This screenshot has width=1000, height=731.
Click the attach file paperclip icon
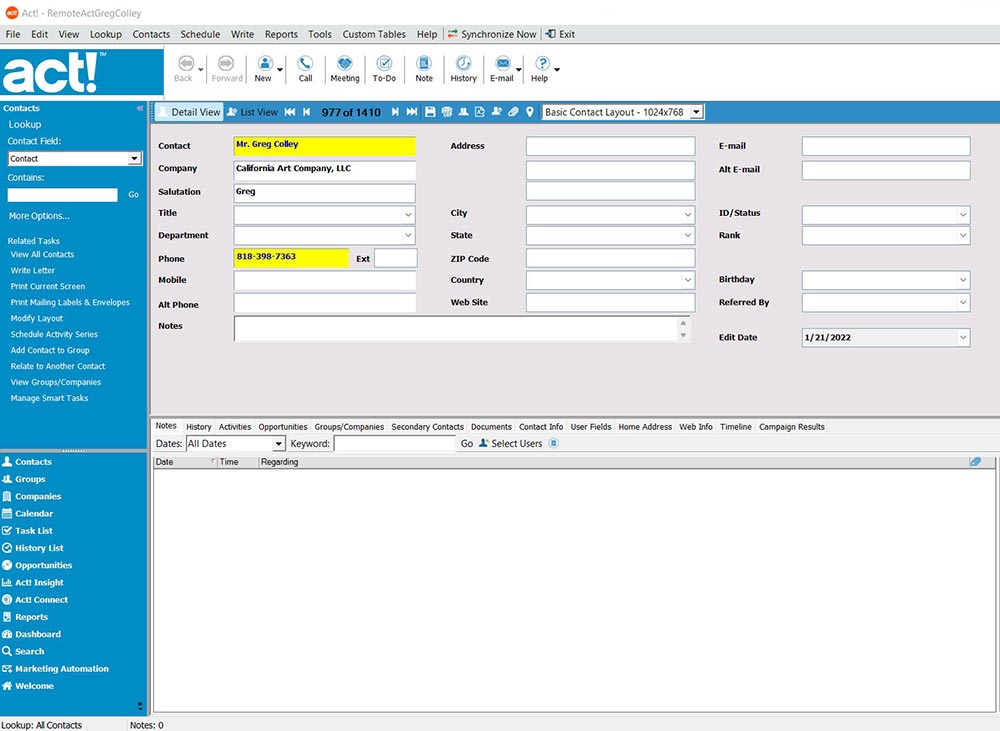pyautogui.click(x=513, y=112)
